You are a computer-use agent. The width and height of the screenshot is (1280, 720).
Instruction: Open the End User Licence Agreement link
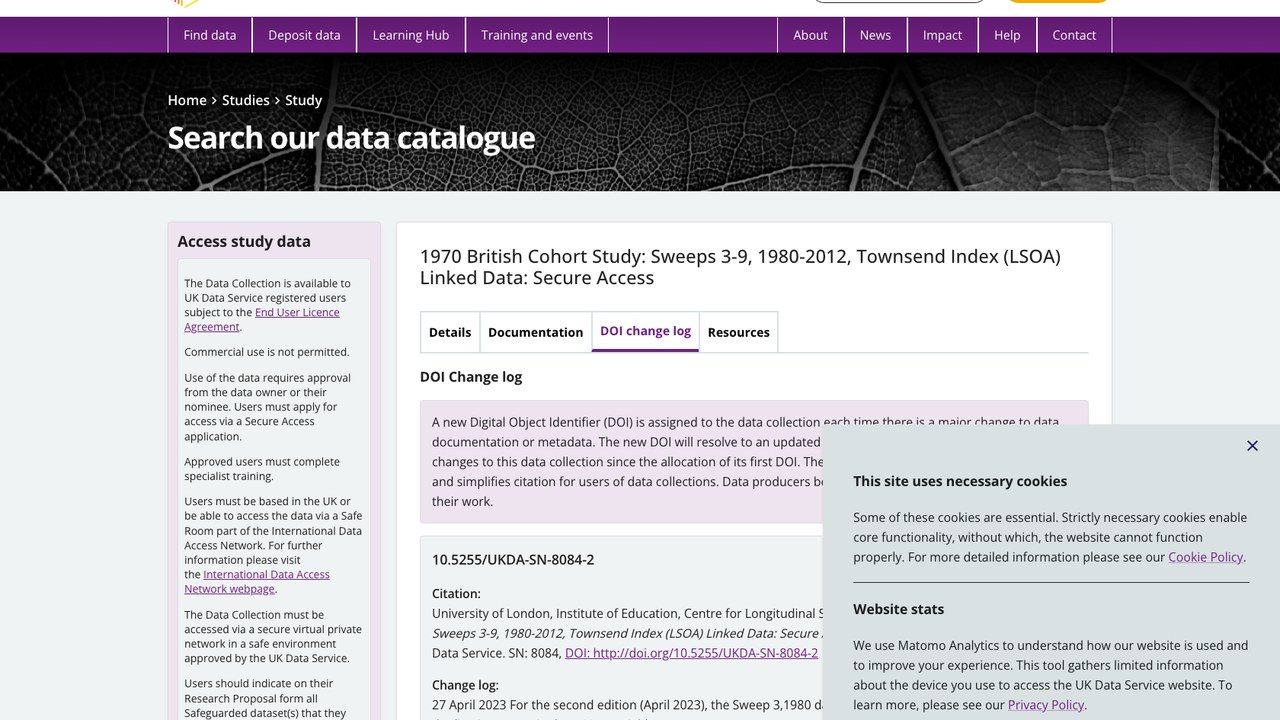(x=262, y=320)
